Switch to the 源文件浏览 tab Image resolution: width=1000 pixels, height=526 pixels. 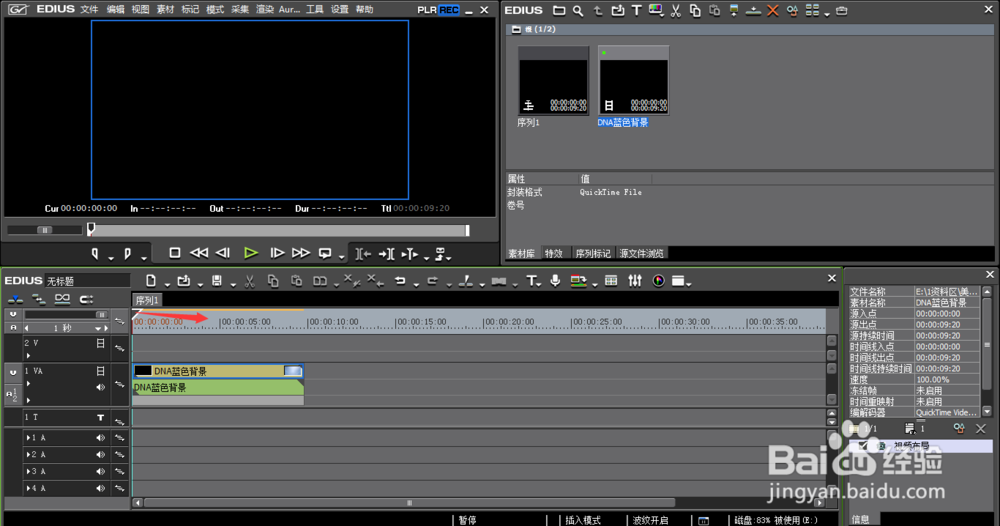coord(642,253)
